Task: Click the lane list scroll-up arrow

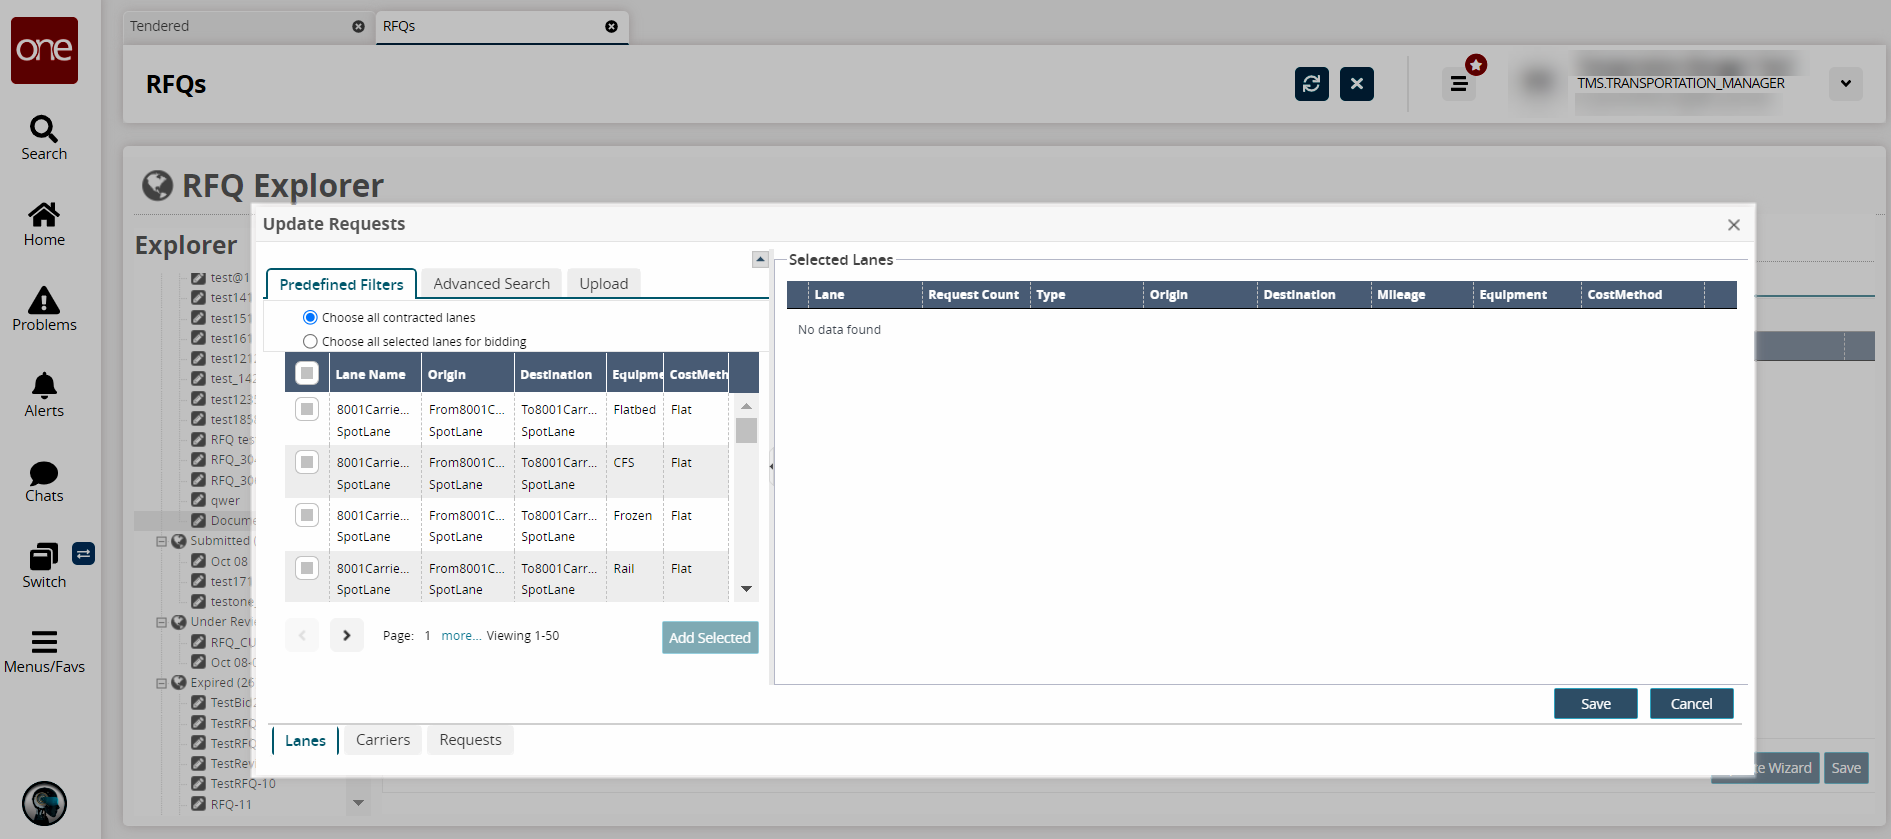Action: (746, 406)
